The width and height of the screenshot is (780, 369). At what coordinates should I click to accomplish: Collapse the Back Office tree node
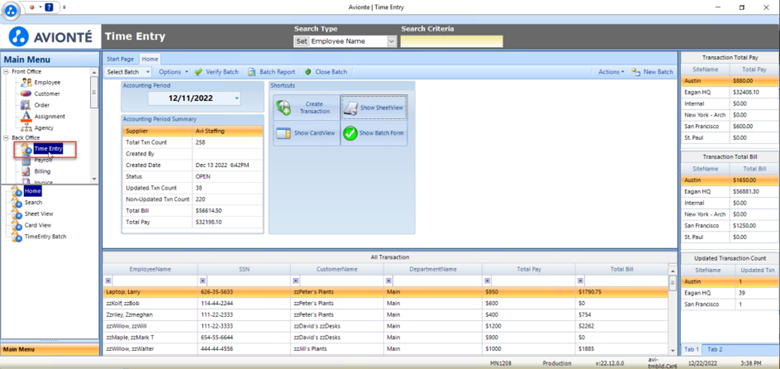pyautogui.click(x=6, y=138)
